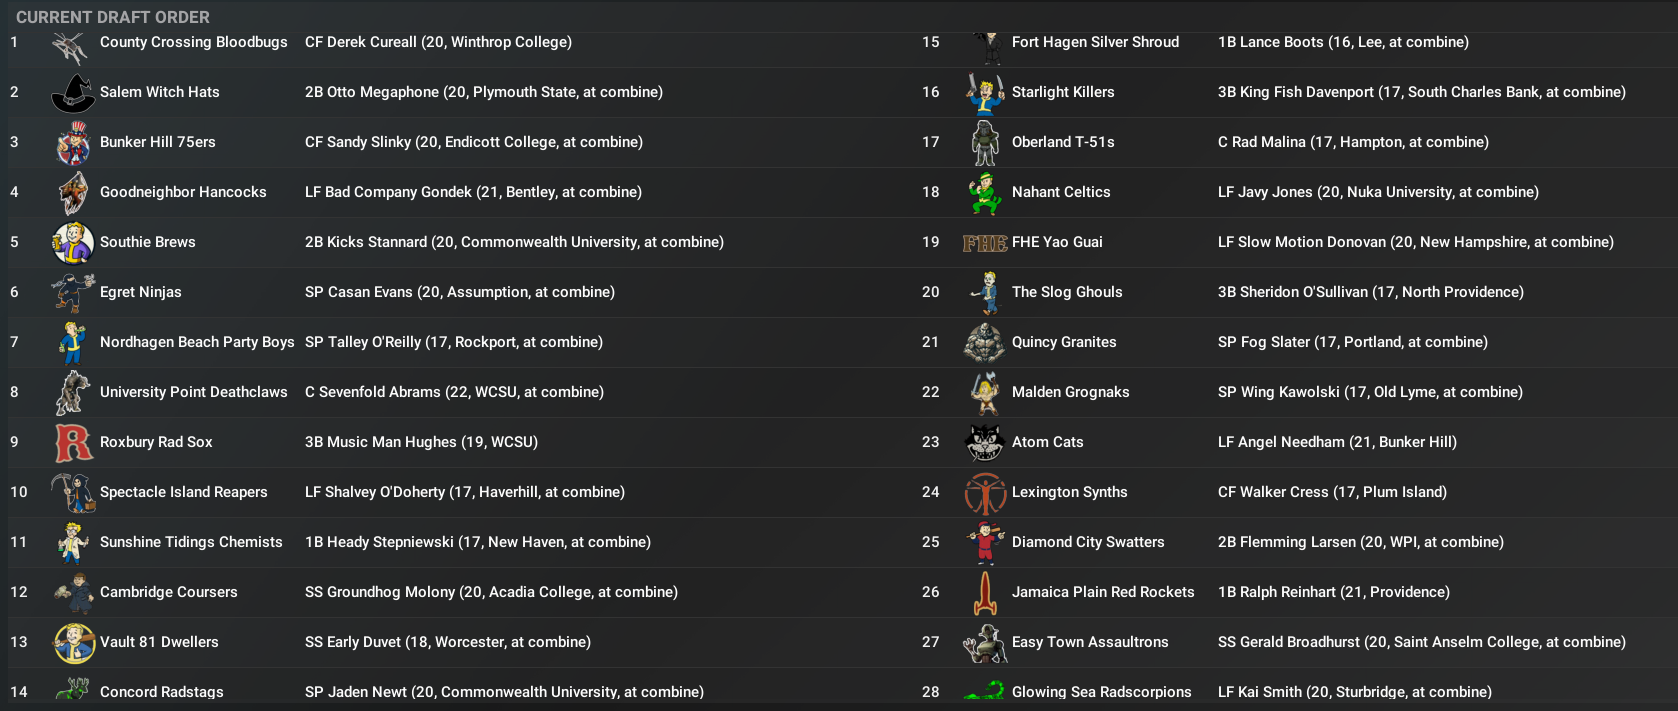Click the FHE Yao Guai logo
Image resolution: width=1678 pixels, height=711 pixels.
984,243
